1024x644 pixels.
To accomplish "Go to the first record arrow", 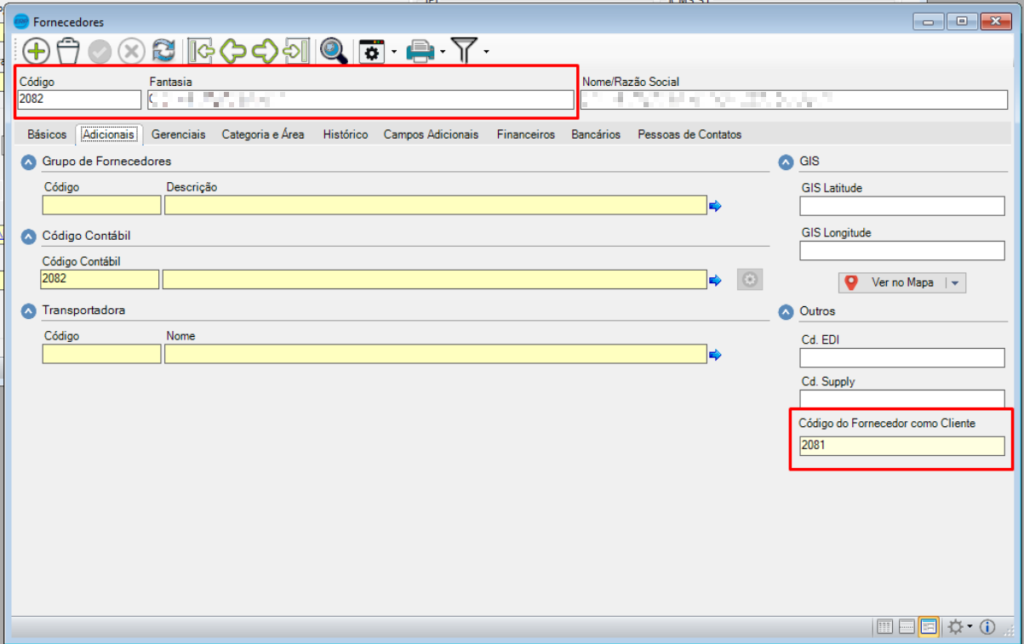I will [203, 50].
